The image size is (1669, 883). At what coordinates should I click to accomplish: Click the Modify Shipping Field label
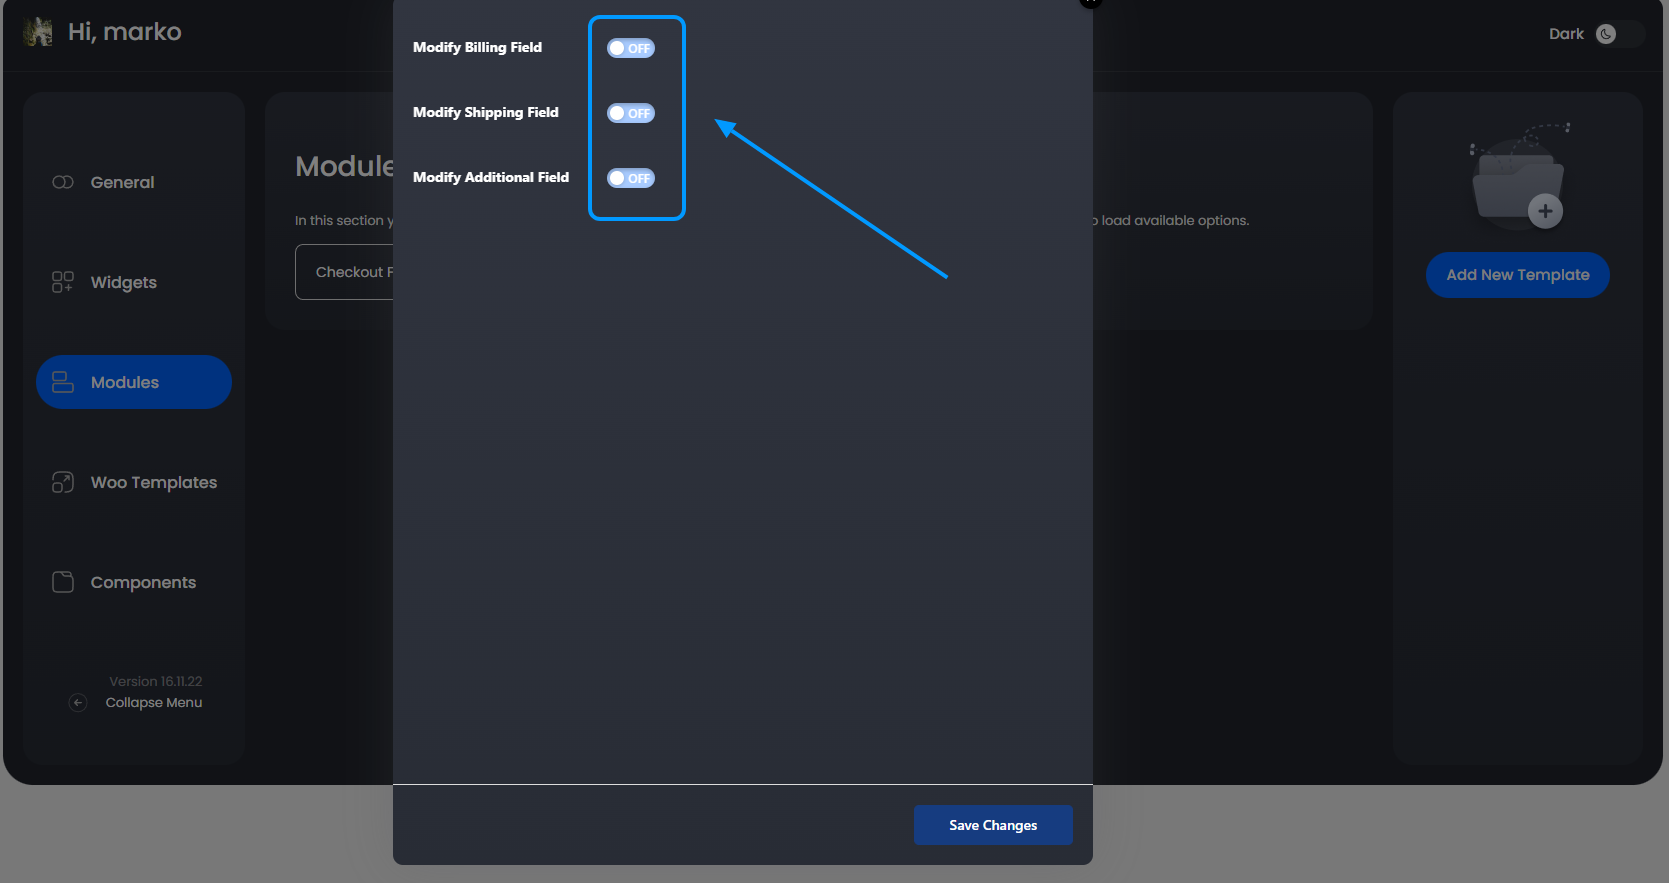(x=486, y=112)
